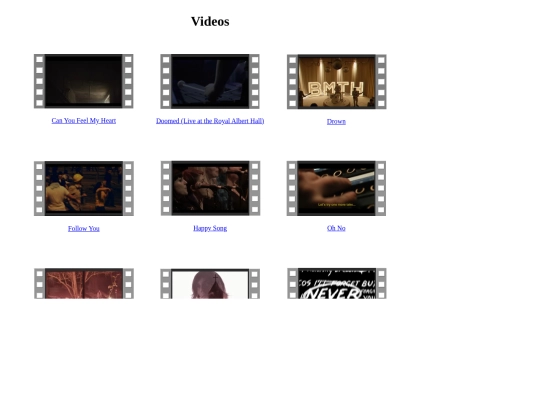
Task: Click the Happy Song choir thumbnail
Action: pos(210,188)
